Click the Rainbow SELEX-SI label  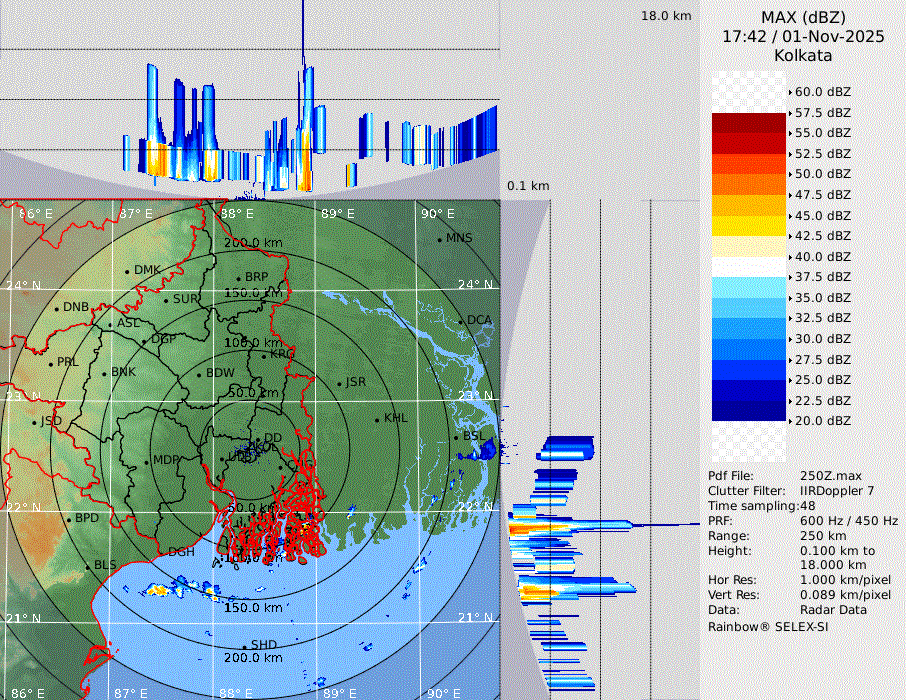point(768,626)
